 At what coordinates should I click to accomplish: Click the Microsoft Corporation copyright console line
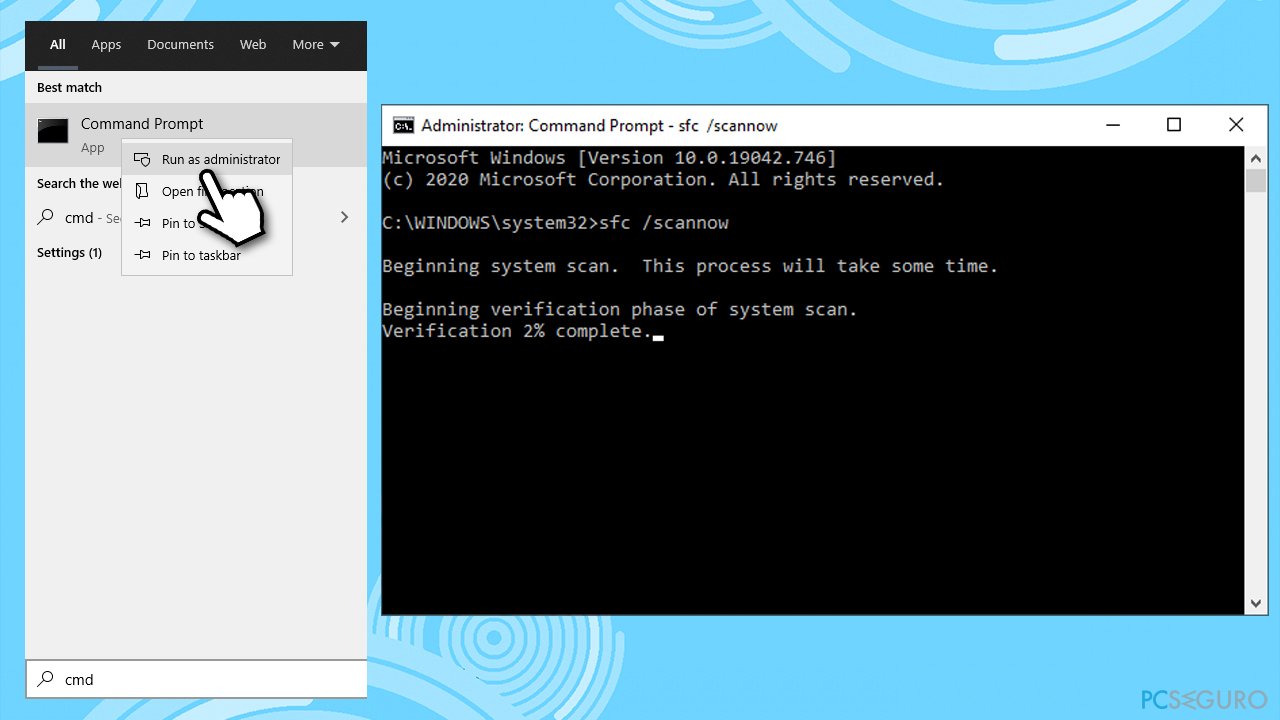pos(663,180)
